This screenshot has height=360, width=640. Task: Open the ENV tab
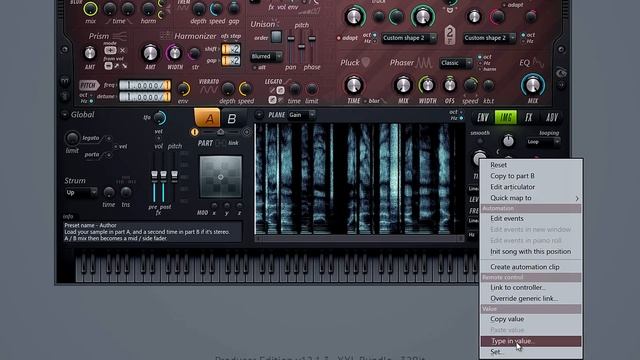[x=483, y=118]
